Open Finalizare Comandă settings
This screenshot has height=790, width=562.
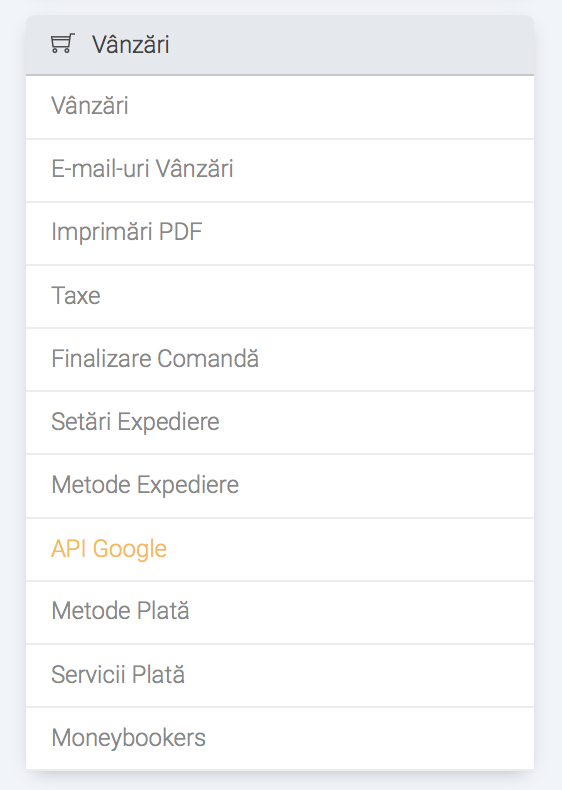coord(280,360)
